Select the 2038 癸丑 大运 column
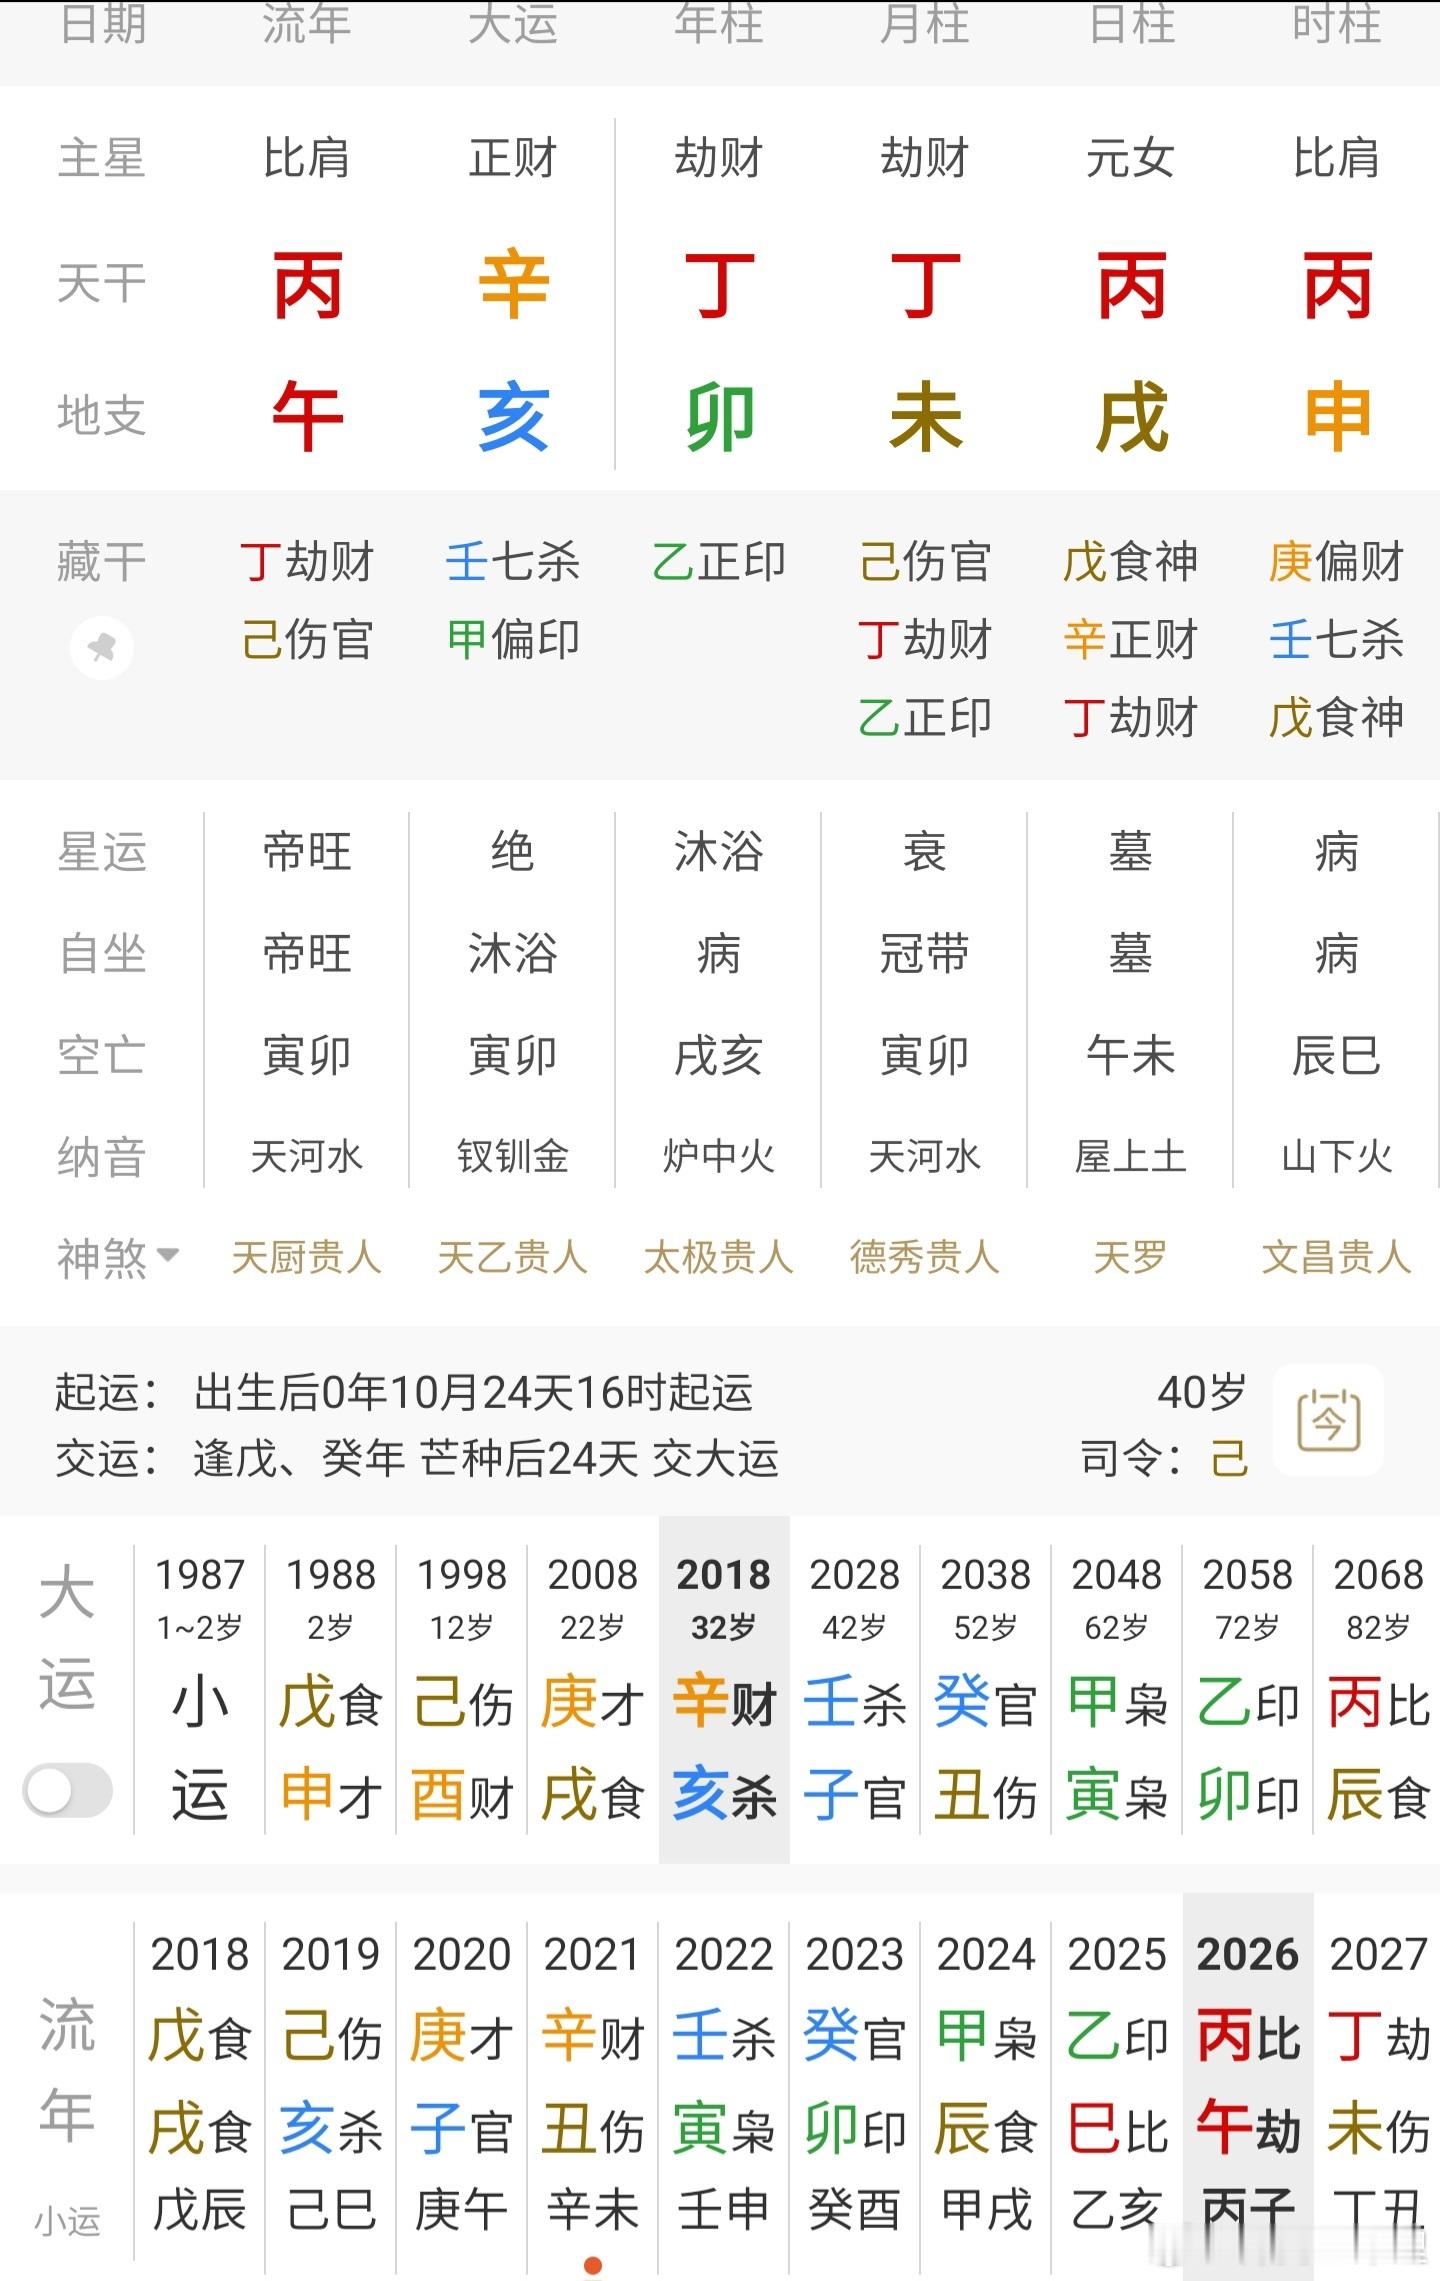 coord(986,1692)
